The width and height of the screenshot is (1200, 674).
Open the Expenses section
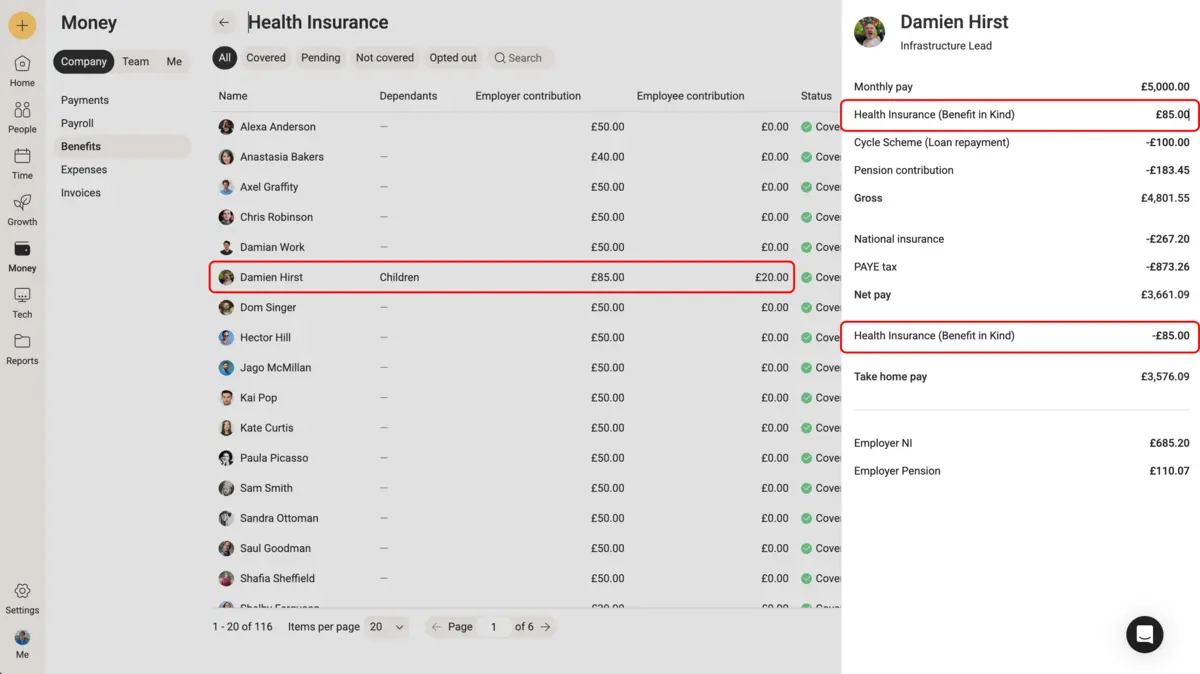click(x=83, y=169)
